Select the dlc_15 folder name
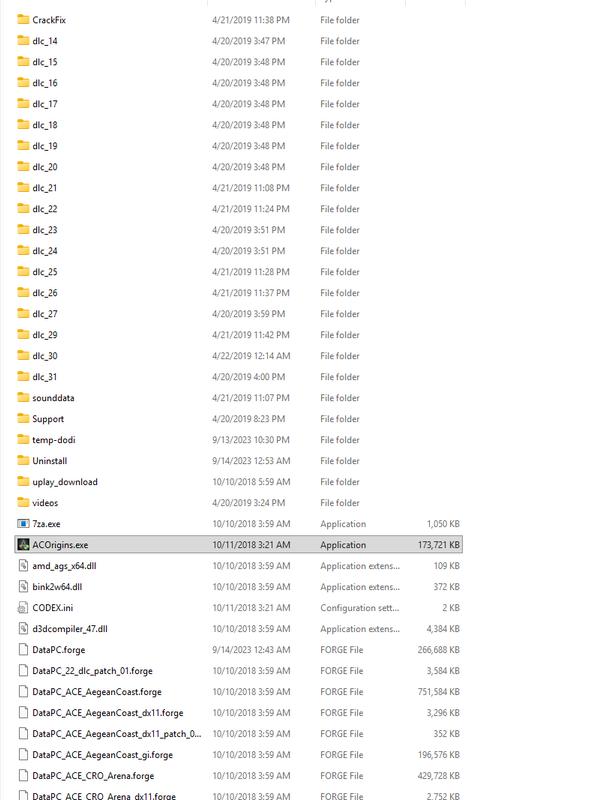Viewport: 592px width, 800px height. (x=45, y=62)
